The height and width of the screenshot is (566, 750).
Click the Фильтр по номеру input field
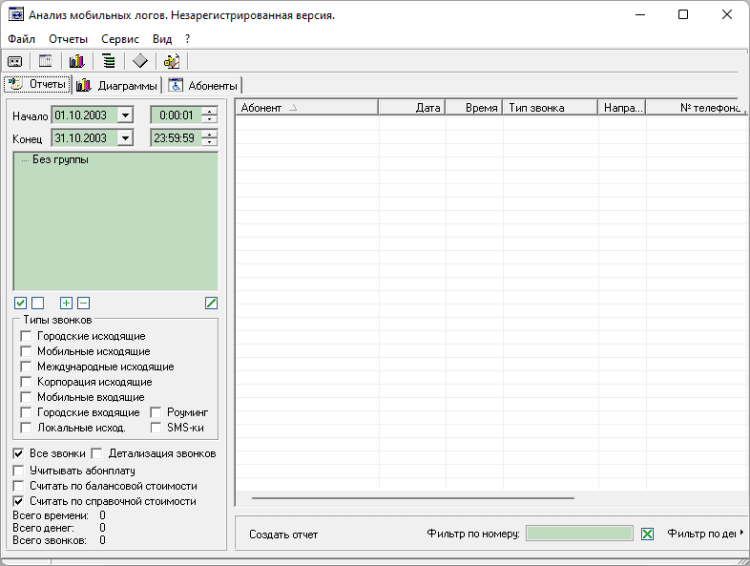(580, 533)
